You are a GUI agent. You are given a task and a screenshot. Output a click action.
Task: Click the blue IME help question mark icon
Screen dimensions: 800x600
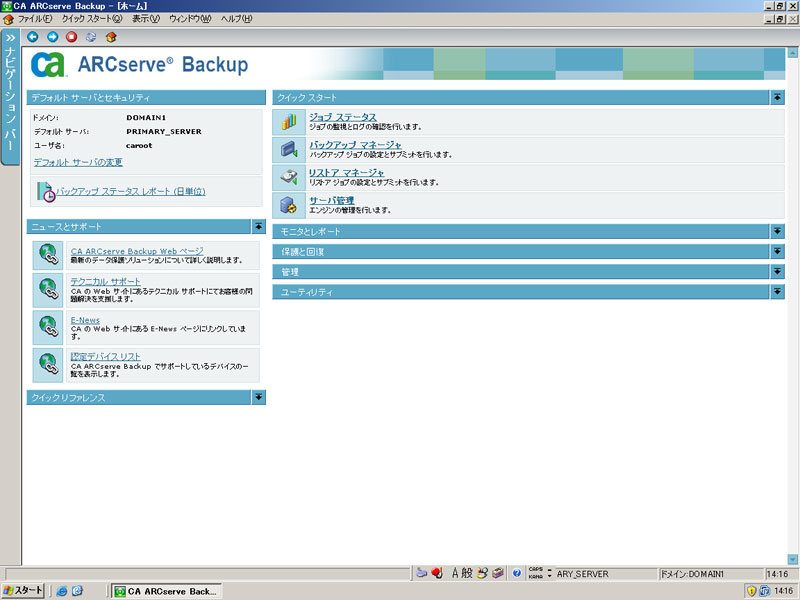(516, 573)
